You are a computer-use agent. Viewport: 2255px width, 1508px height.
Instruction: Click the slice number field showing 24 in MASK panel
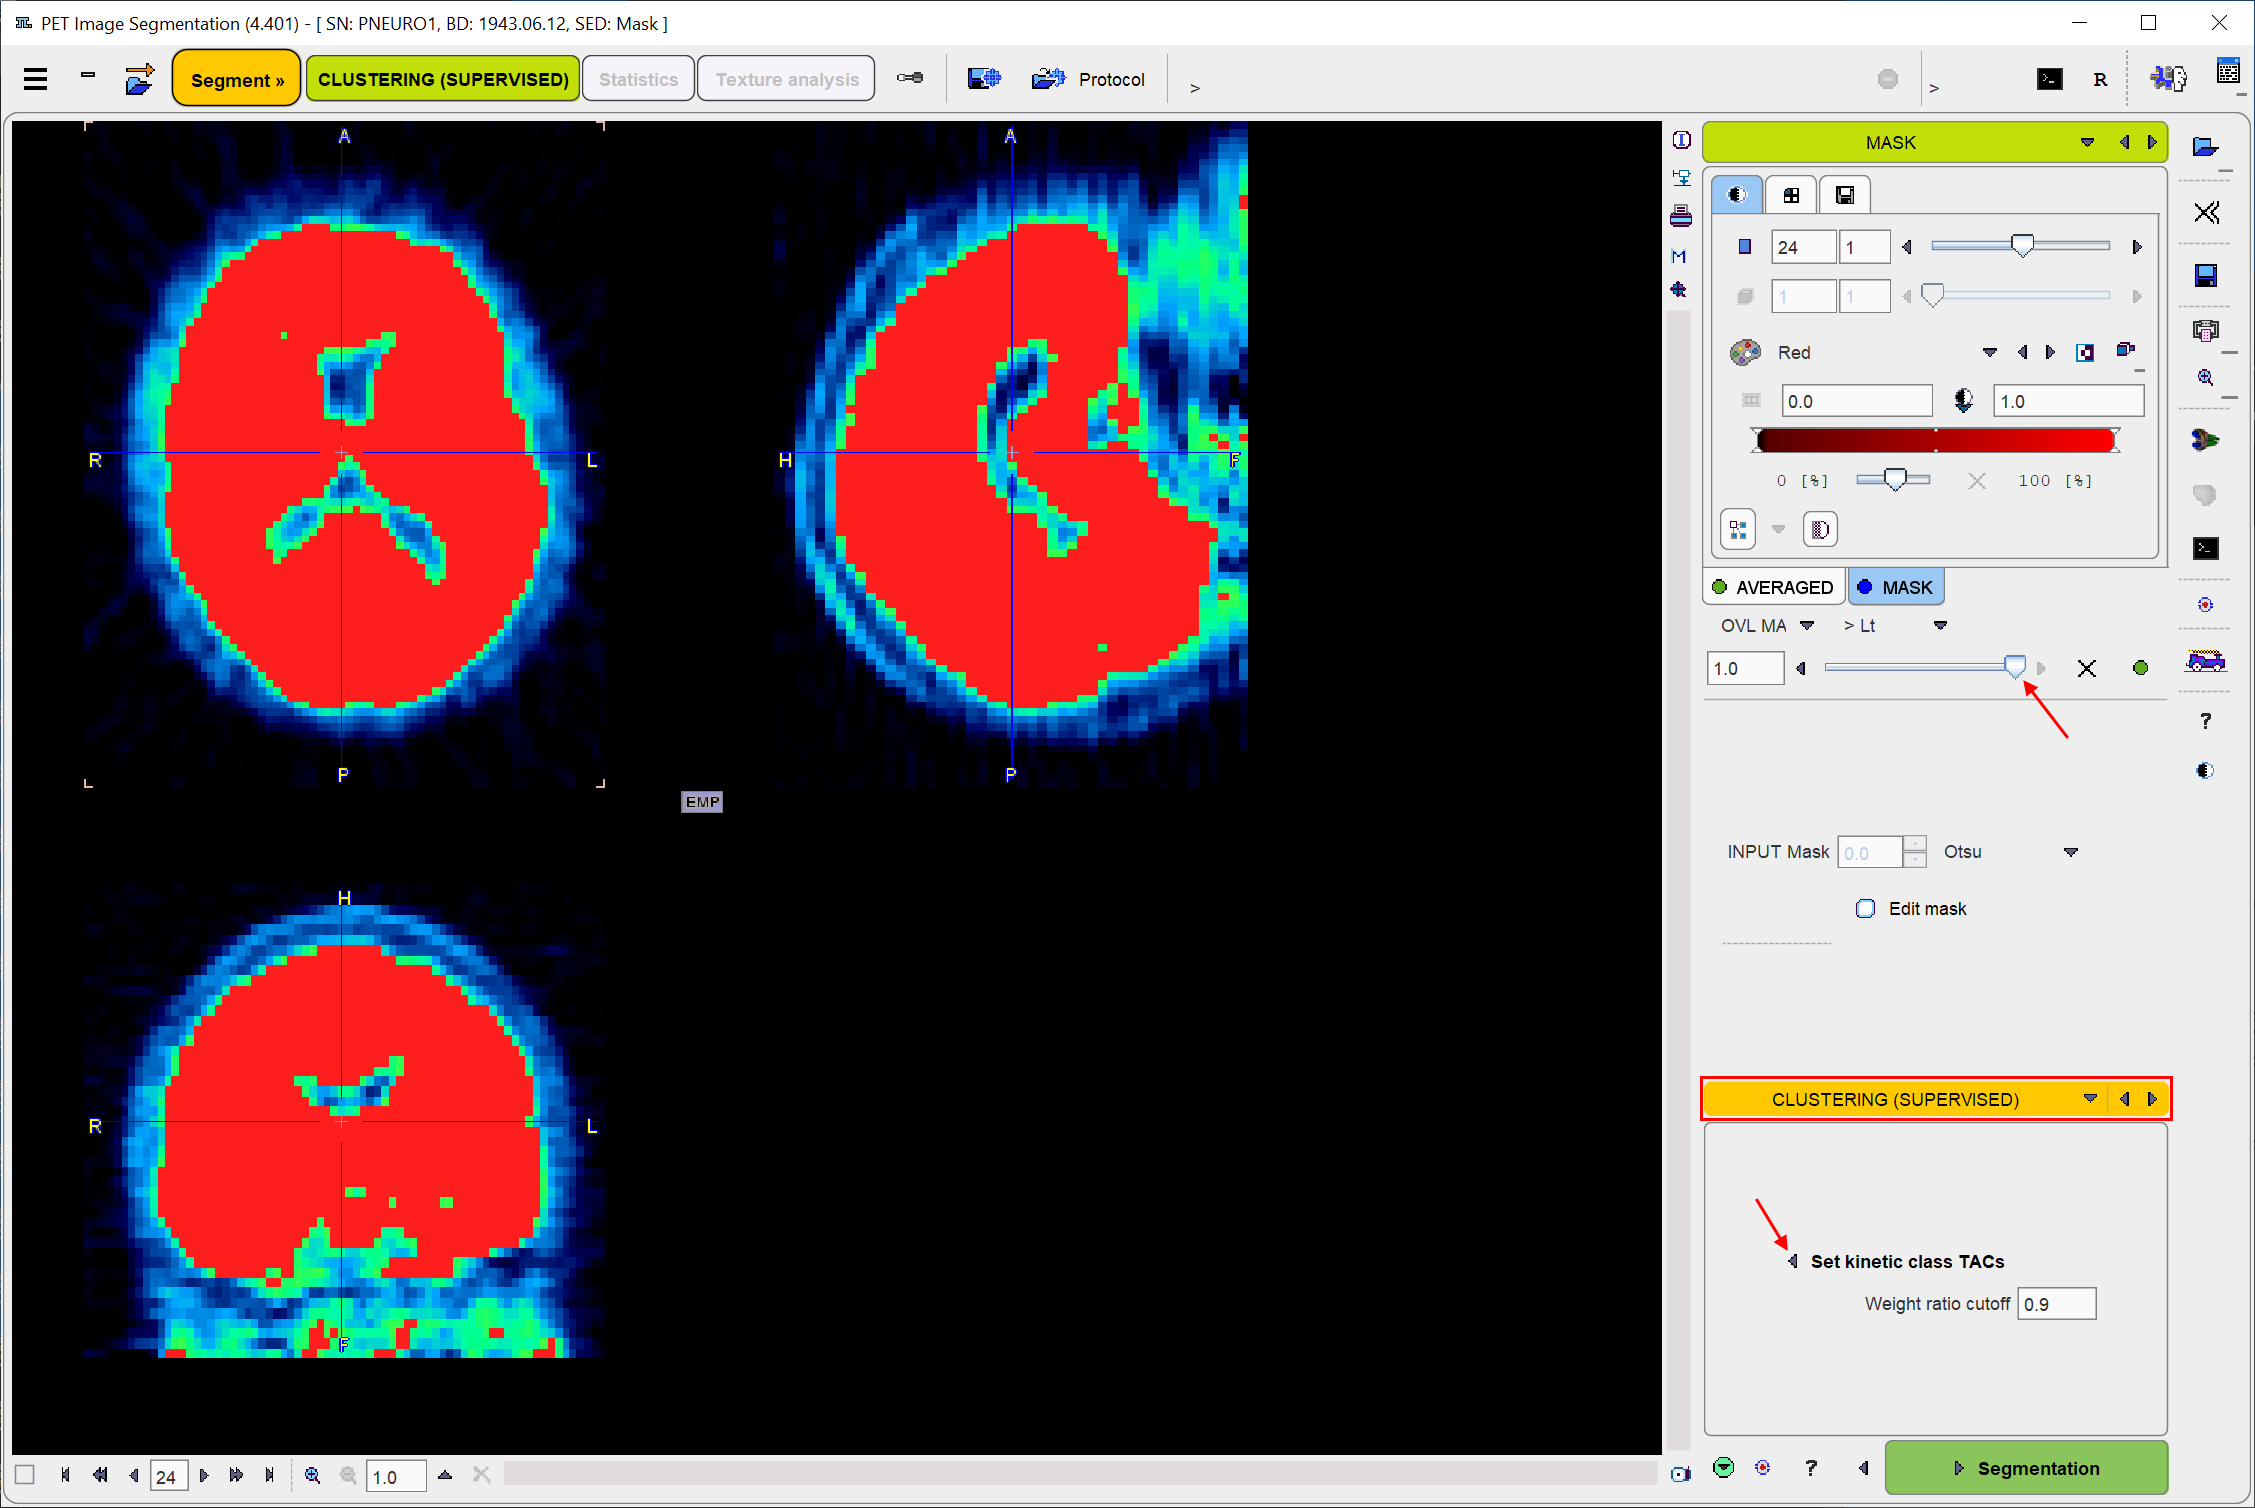tap(1803, 247)
